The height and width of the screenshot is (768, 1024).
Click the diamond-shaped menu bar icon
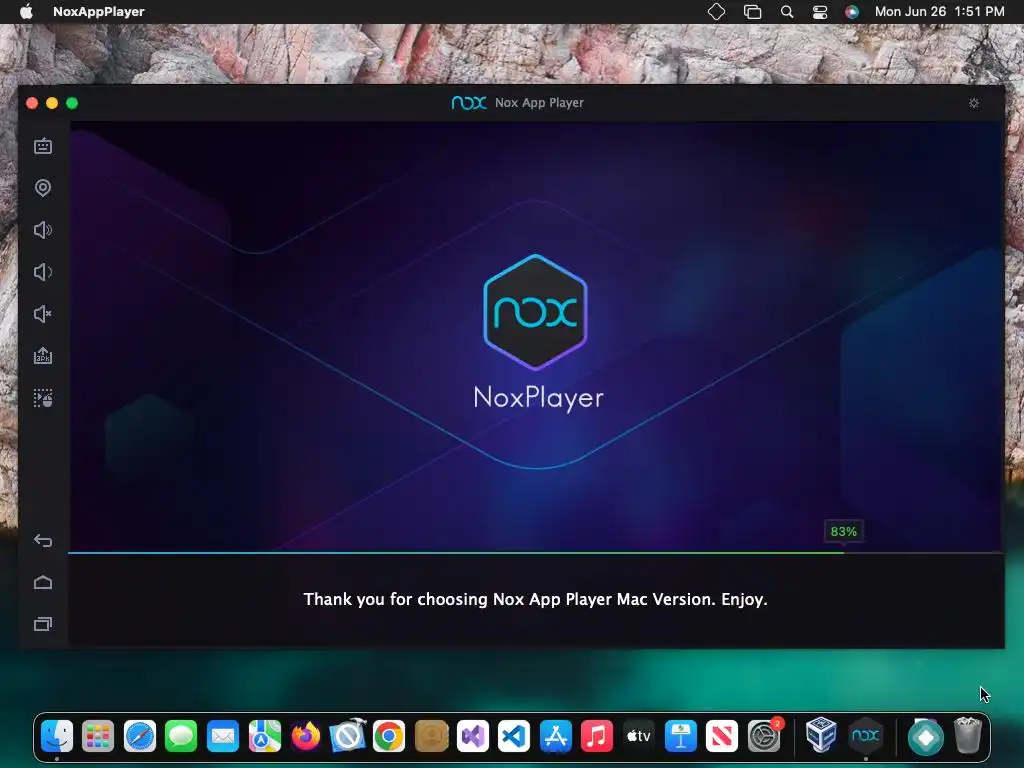pyautogui.click(x=716, y=12)
